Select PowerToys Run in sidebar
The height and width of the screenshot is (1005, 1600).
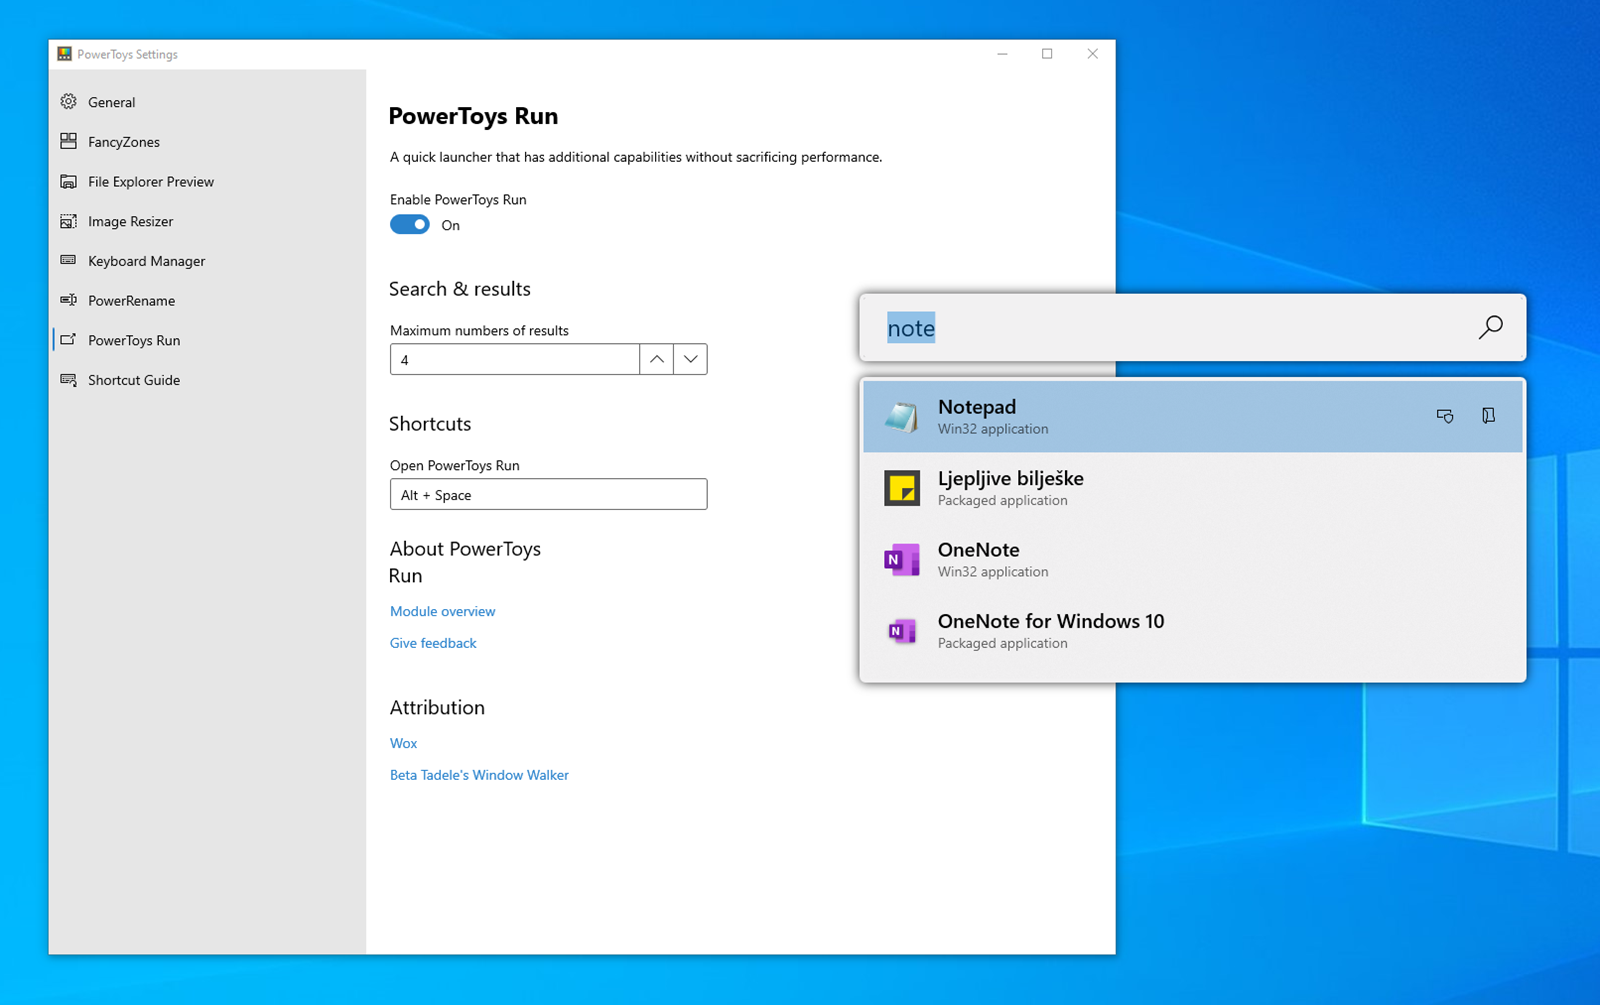coord(208,340)
